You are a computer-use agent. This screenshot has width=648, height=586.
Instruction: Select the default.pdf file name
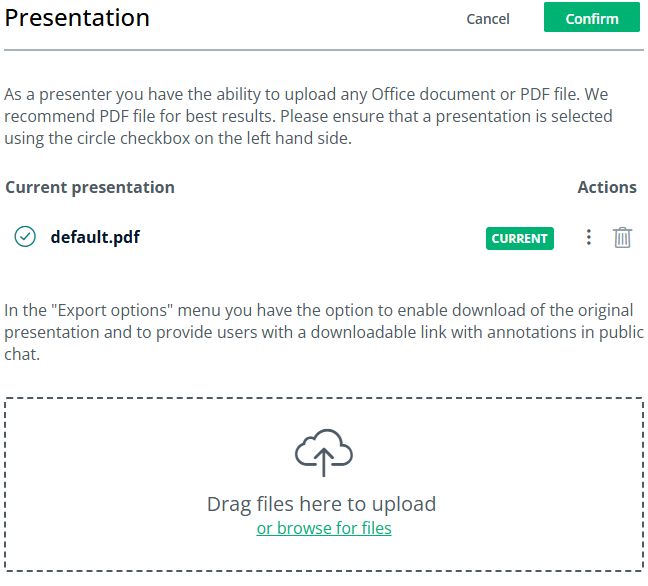(95, 237)
